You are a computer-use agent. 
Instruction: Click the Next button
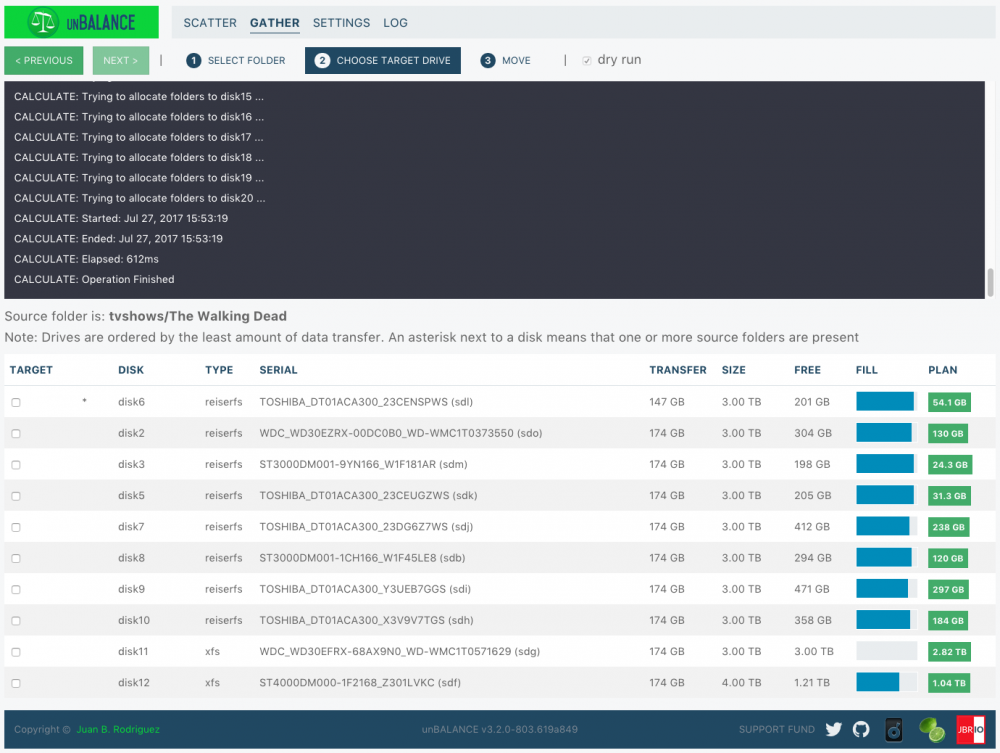(121, 61)
